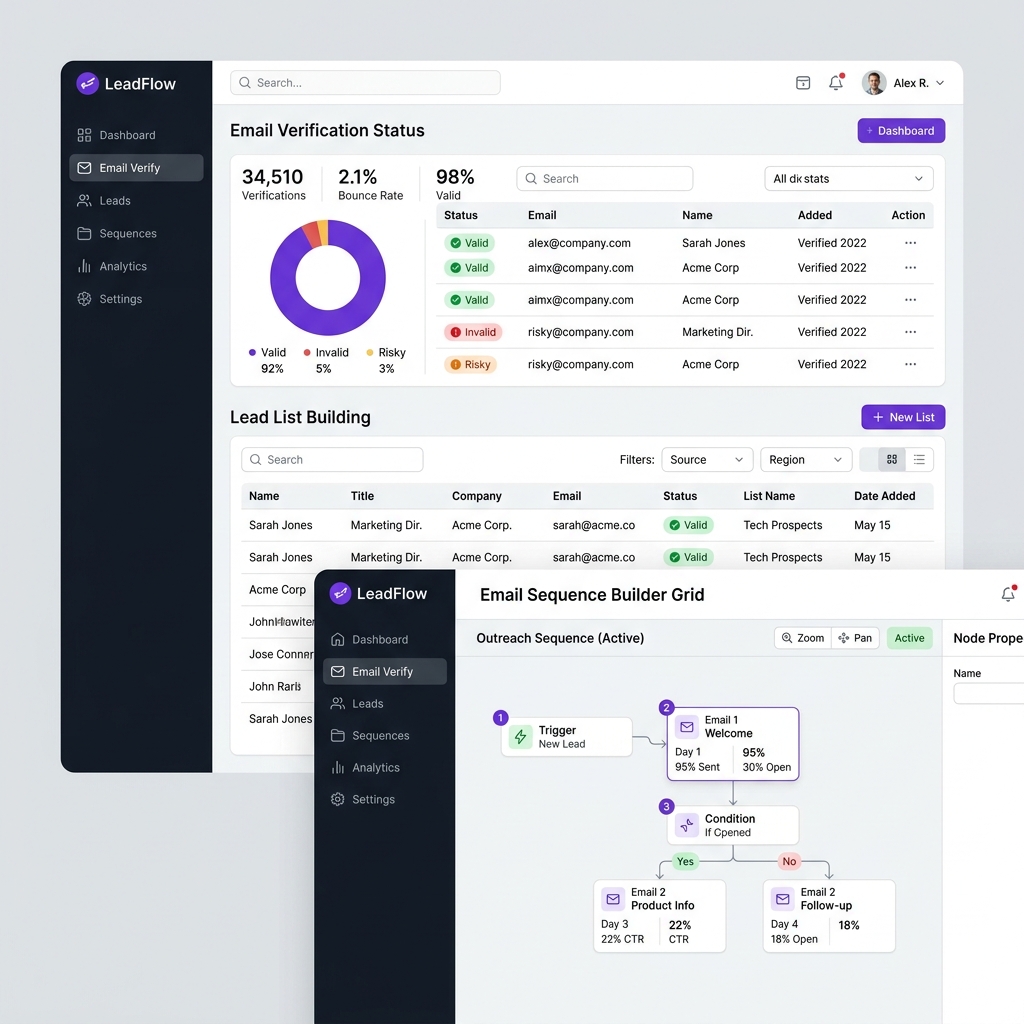1024x1024 pixels.
Task: Click the purple Dashboard button
Action: [901, 131]
